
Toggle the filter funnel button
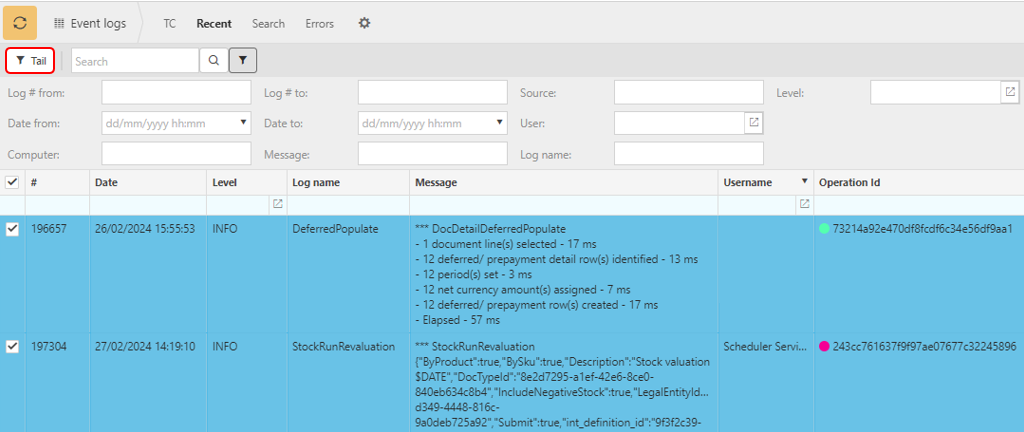(x=243, y=61)
